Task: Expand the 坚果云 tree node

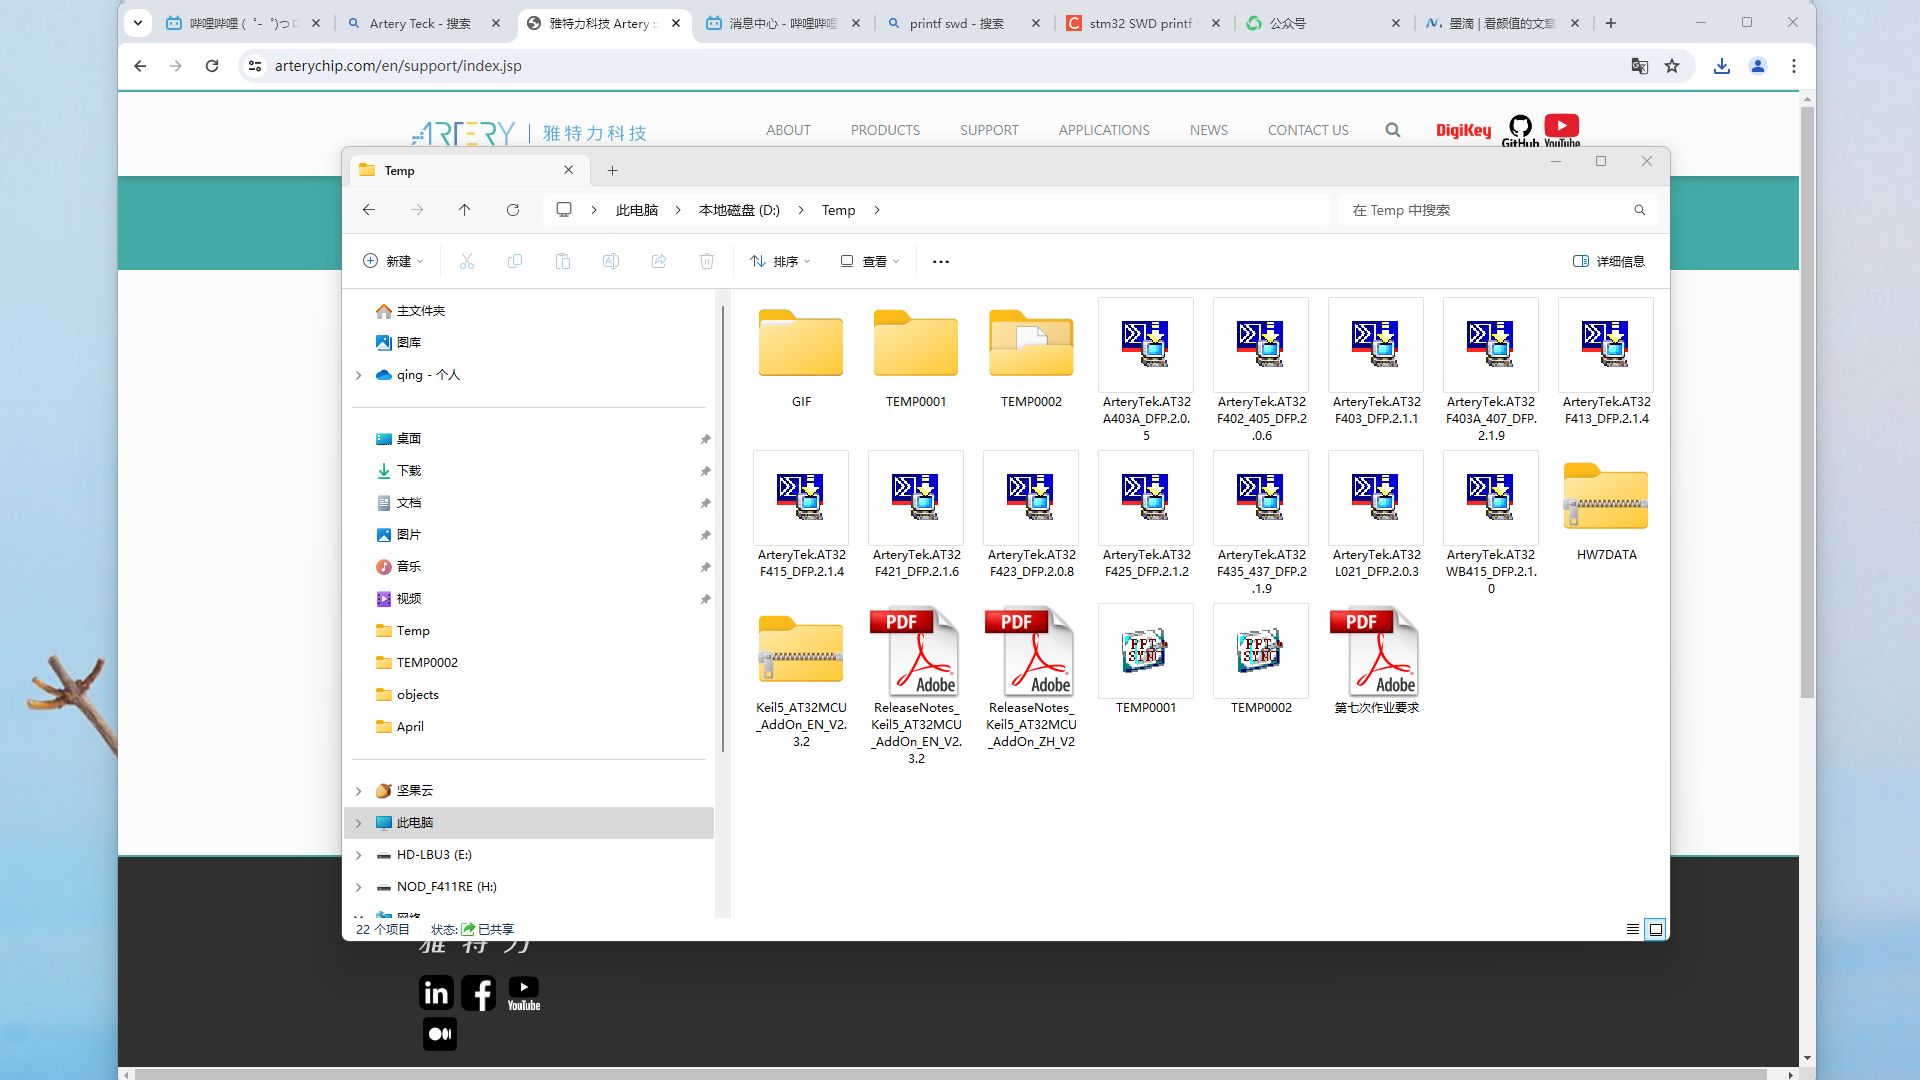Action: click(x=359, y=791)
